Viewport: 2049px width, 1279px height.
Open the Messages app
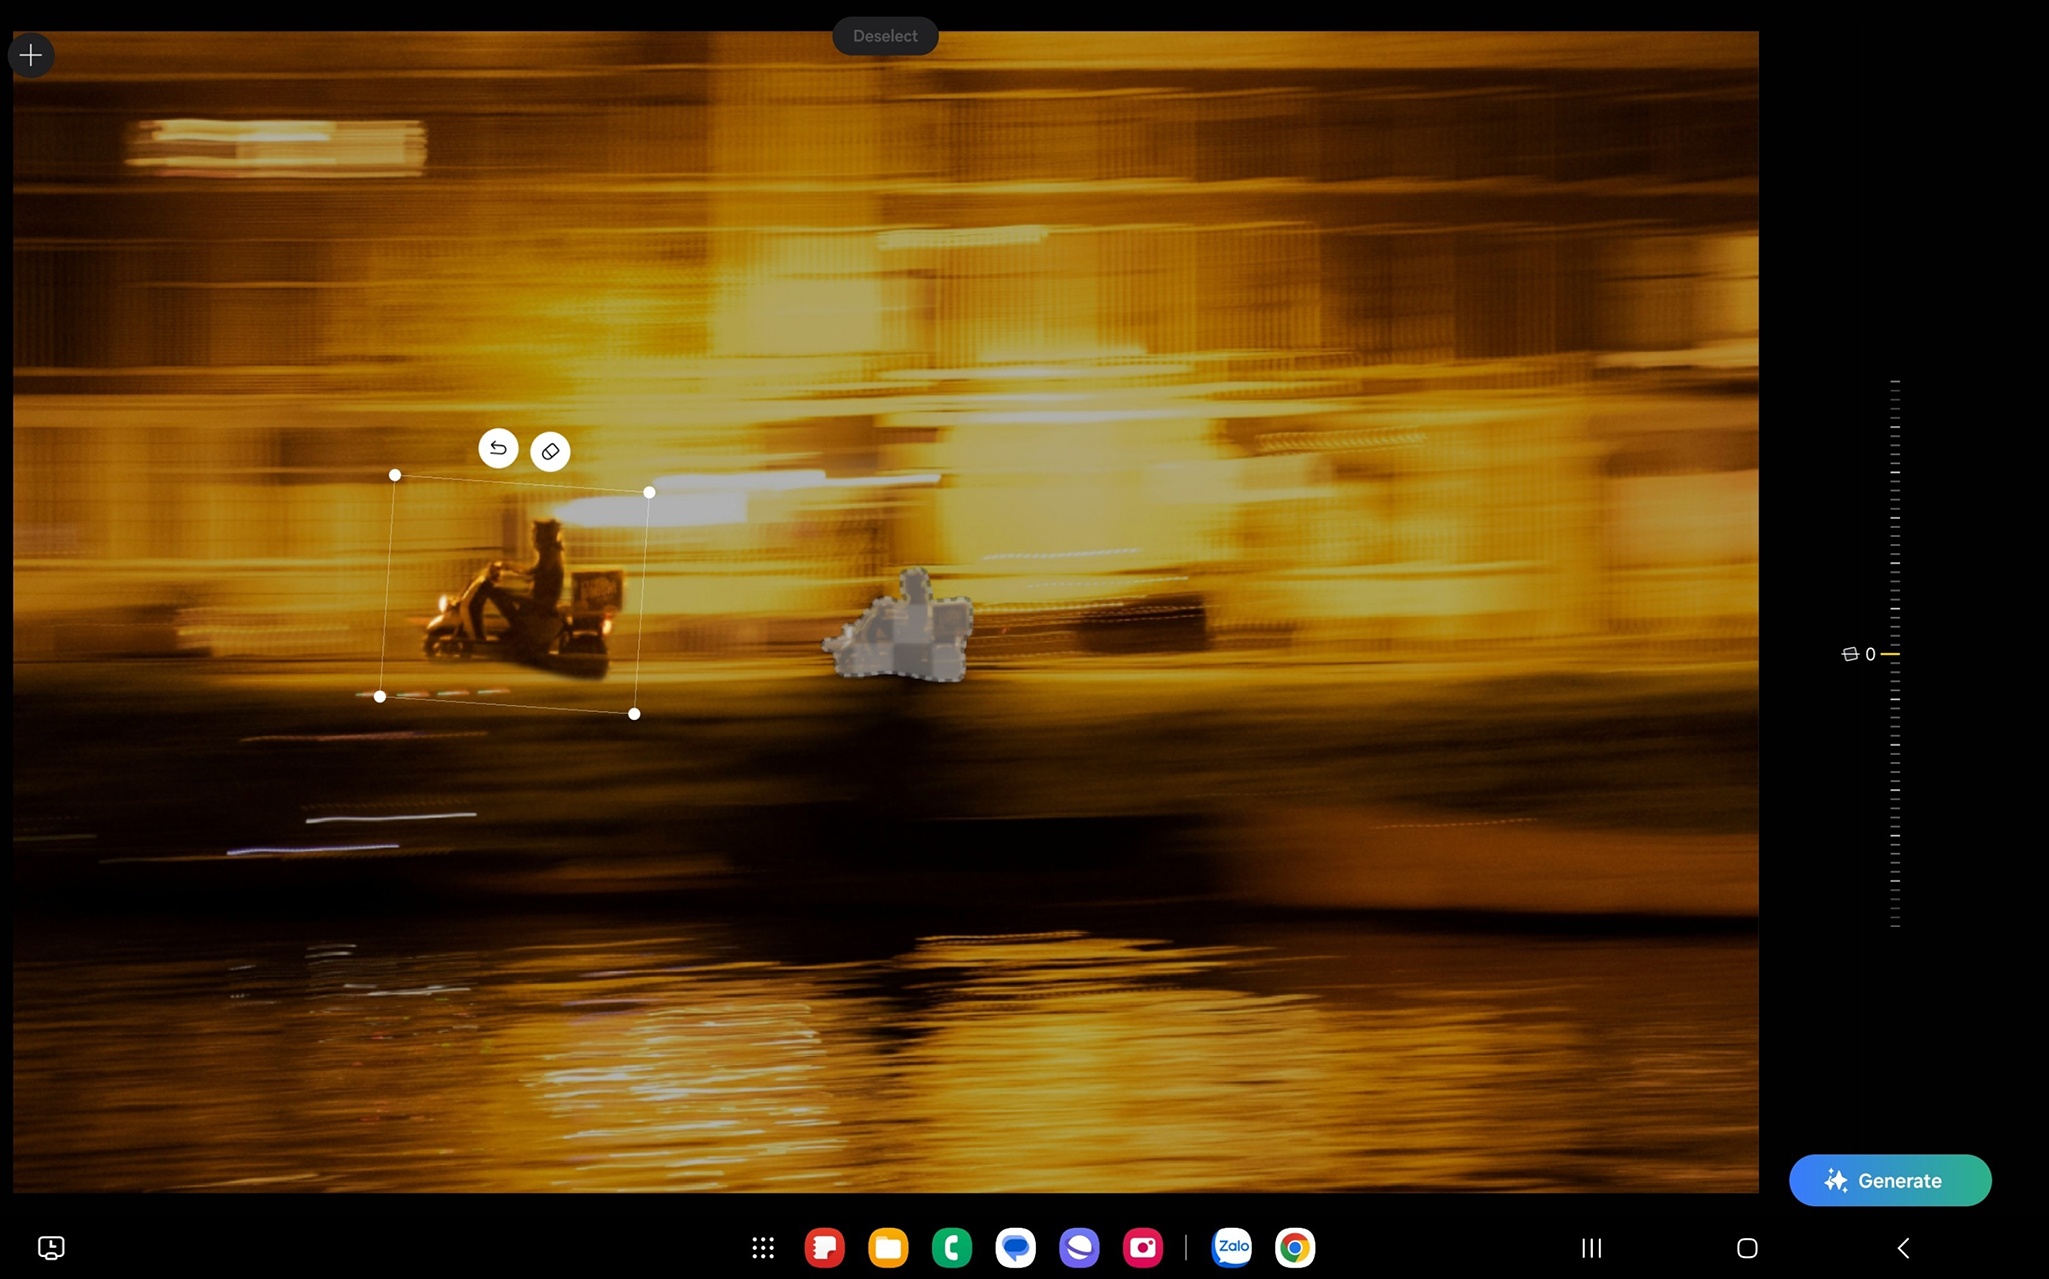(x=1015, y=1247)
